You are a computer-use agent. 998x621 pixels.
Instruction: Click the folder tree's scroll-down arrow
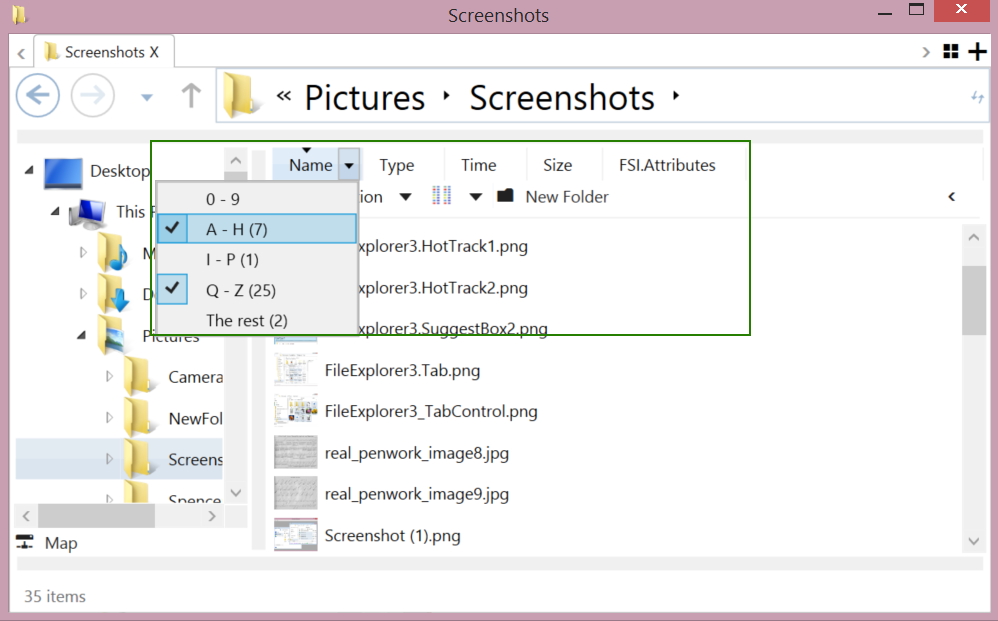[x=235, y=492]
